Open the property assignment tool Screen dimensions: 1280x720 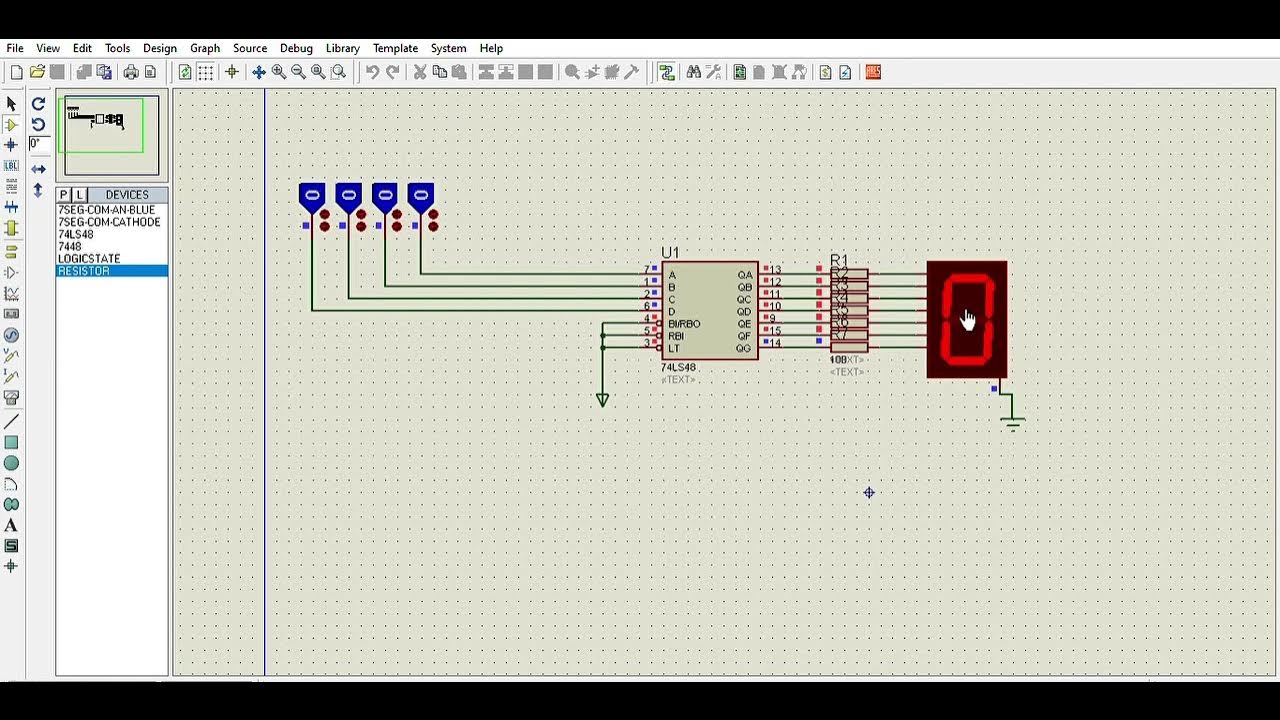pyautogui.click(x=714, y=72)
